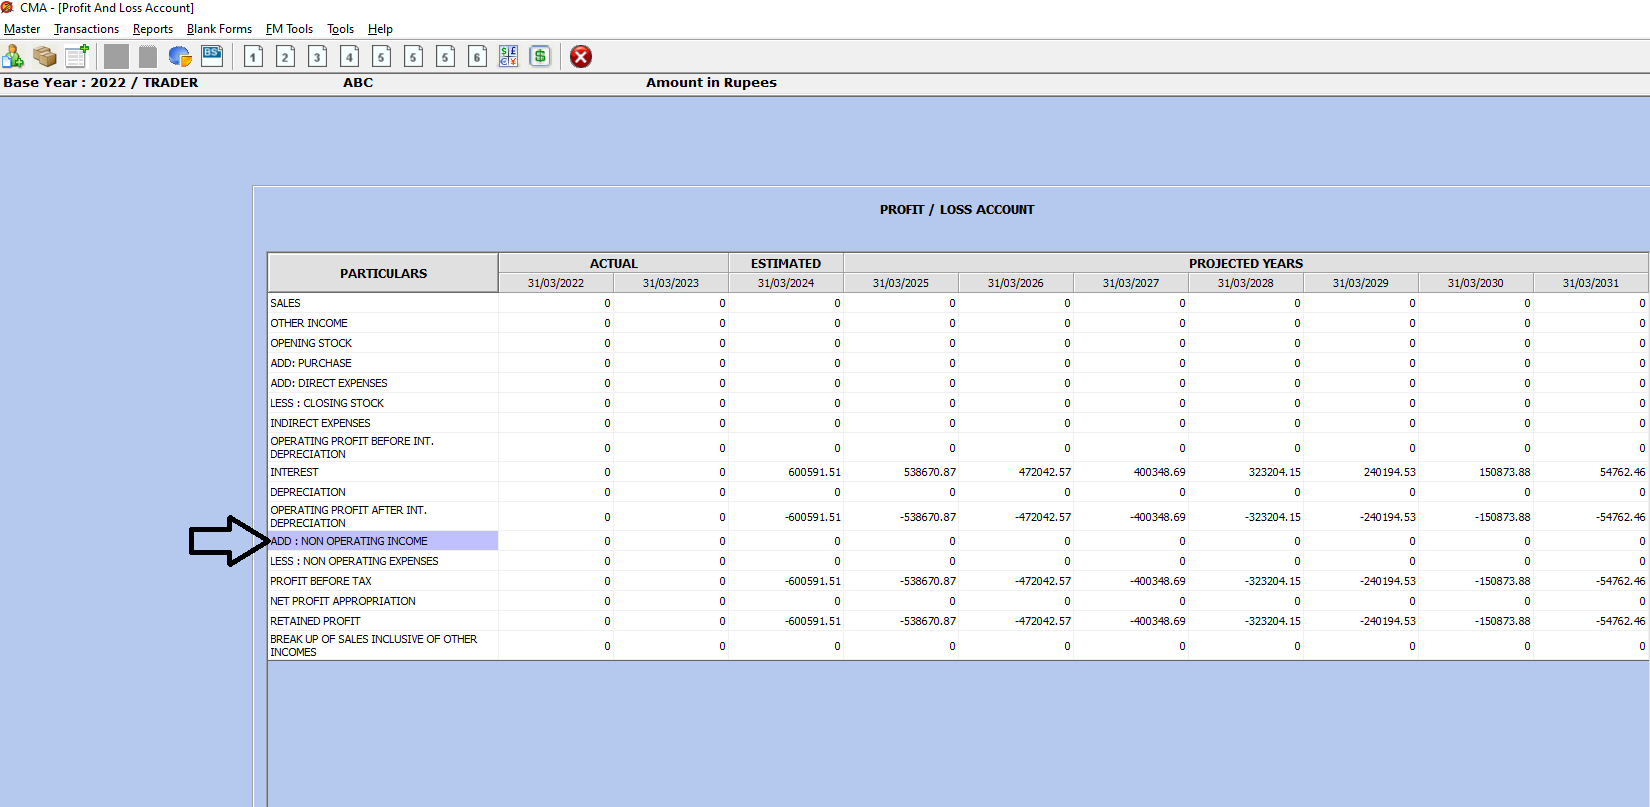Viewport: 1650px width, 807px height.
Task: Click the PARTICULARS column header
Action: (x=383, y=273)
